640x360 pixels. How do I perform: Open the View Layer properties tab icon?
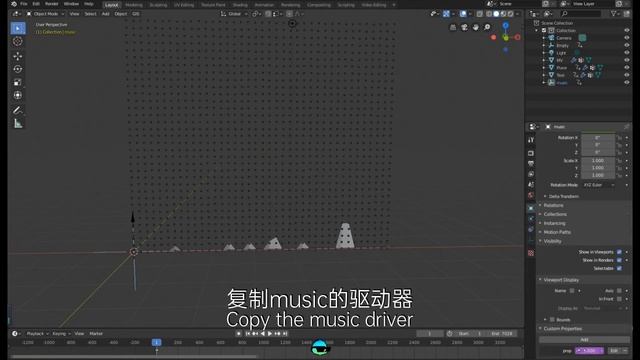click(531, 174)
